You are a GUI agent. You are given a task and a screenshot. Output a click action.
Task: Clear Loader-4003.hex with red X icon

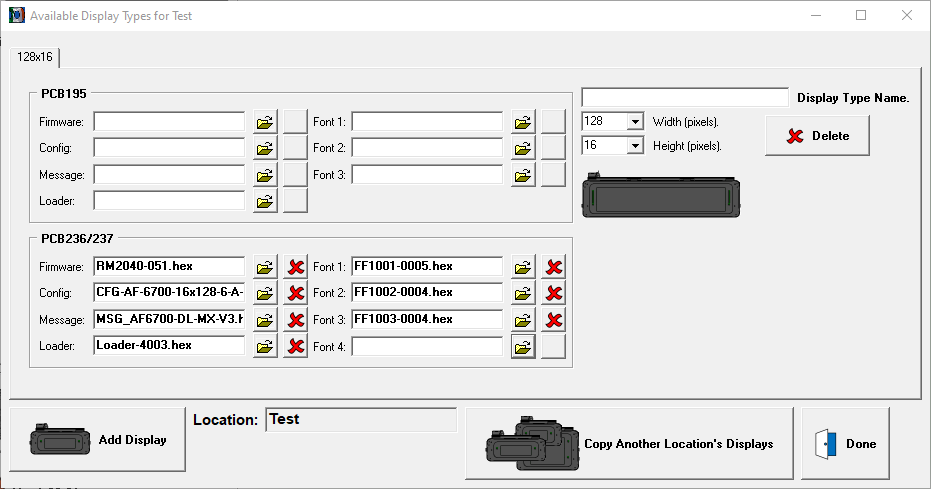(295, 347)
